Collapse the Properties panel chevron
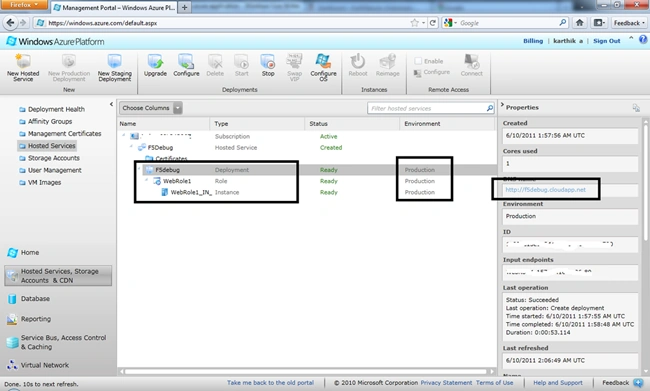This screenshot has height=391, width=650. point(502,105)
